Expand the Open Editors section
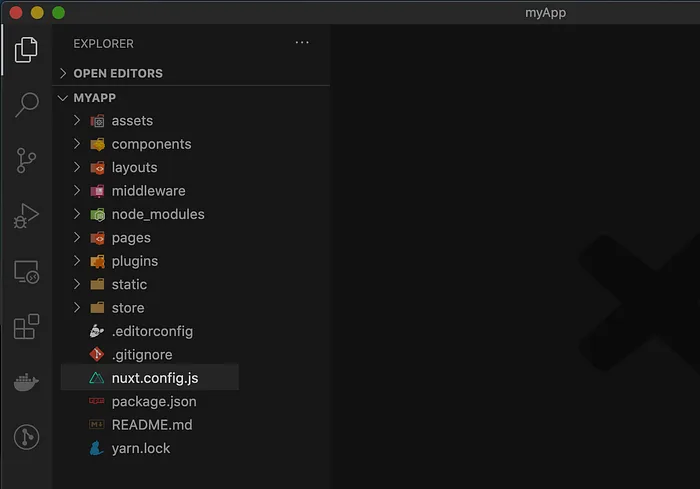This screenshot has height=489, width=700. (63, 73)
